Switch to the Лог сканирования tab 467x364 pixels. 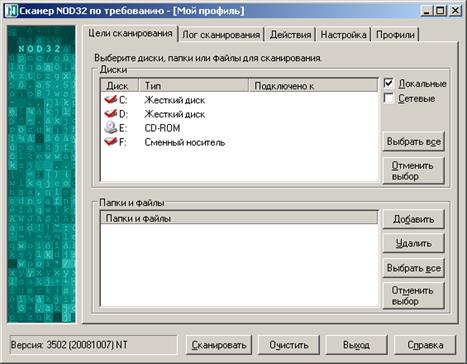[x=221, y=35]
